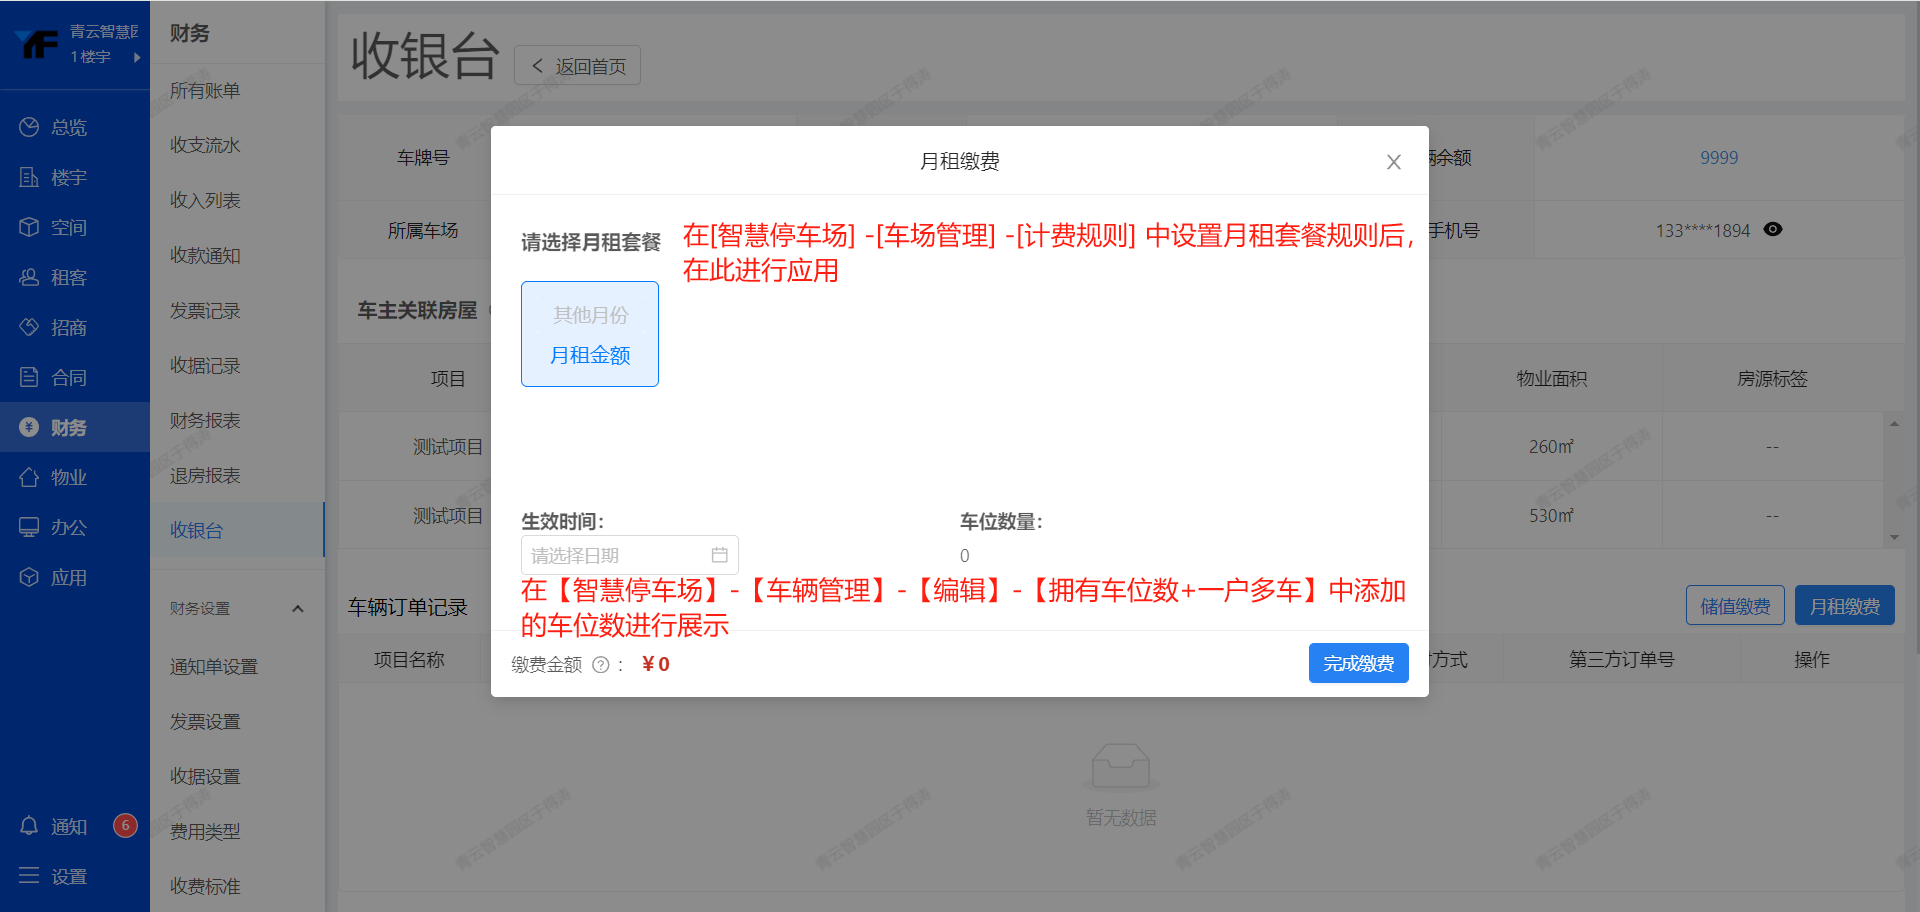Collapse the 财务设置 section chevron
The height and width of the screenshot is (912, 1920).
coord(297,608)
